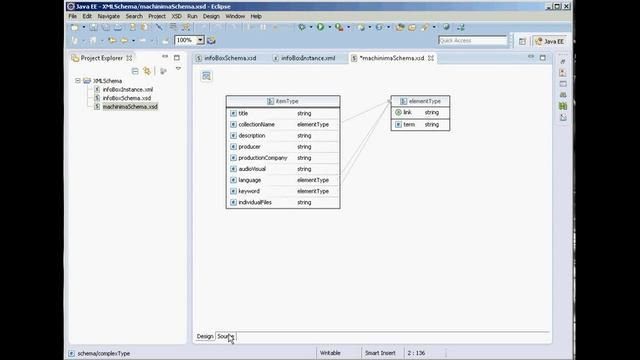Select the term element in elementType
640x360 pixels.
[420, 124]
